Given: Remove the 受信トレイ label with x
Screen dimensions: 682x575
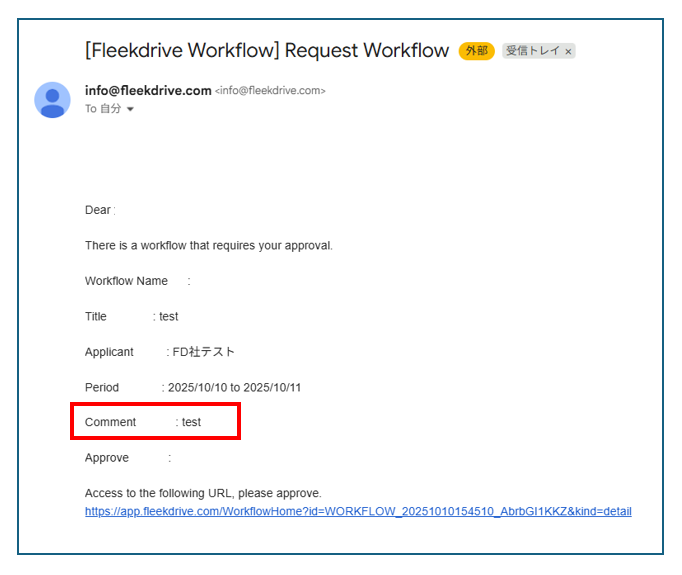Looking at the screenshot, I should [x=568, y=51].
